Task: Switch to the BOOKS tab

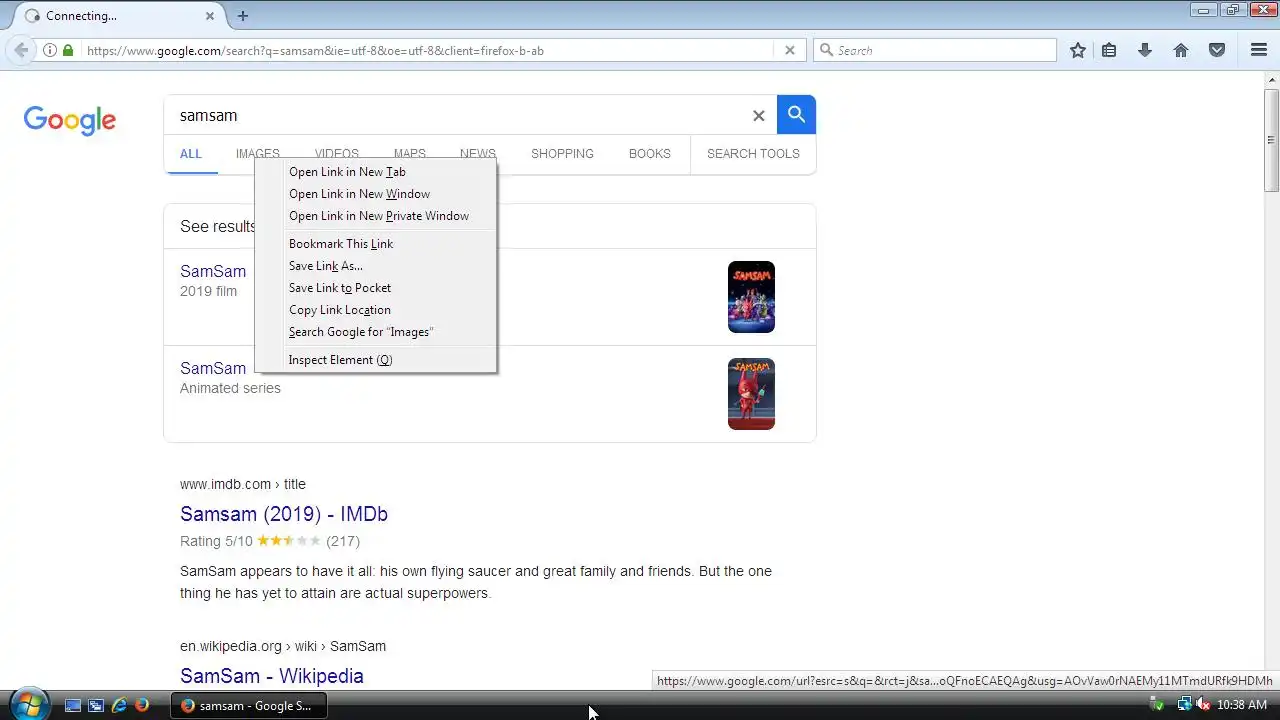Action: click(650, 154)
